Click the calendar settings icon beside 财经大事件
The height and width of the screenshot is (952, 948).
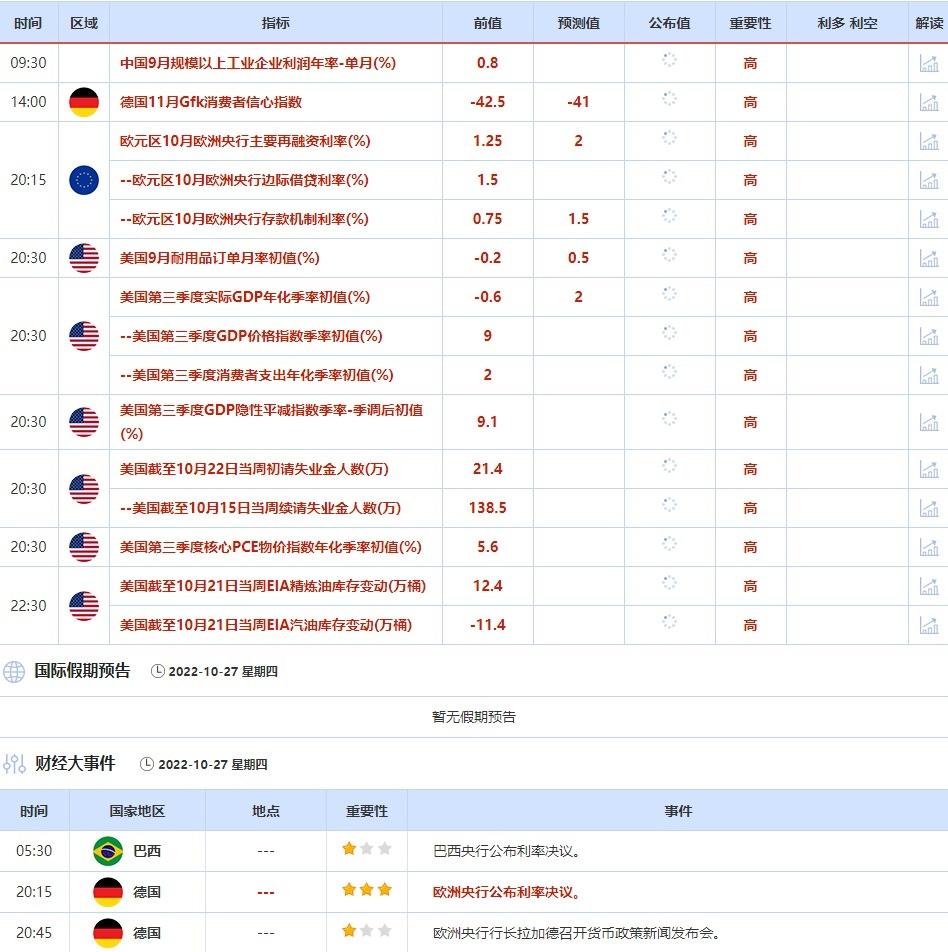pyautogui.click(x=14, y=764)
